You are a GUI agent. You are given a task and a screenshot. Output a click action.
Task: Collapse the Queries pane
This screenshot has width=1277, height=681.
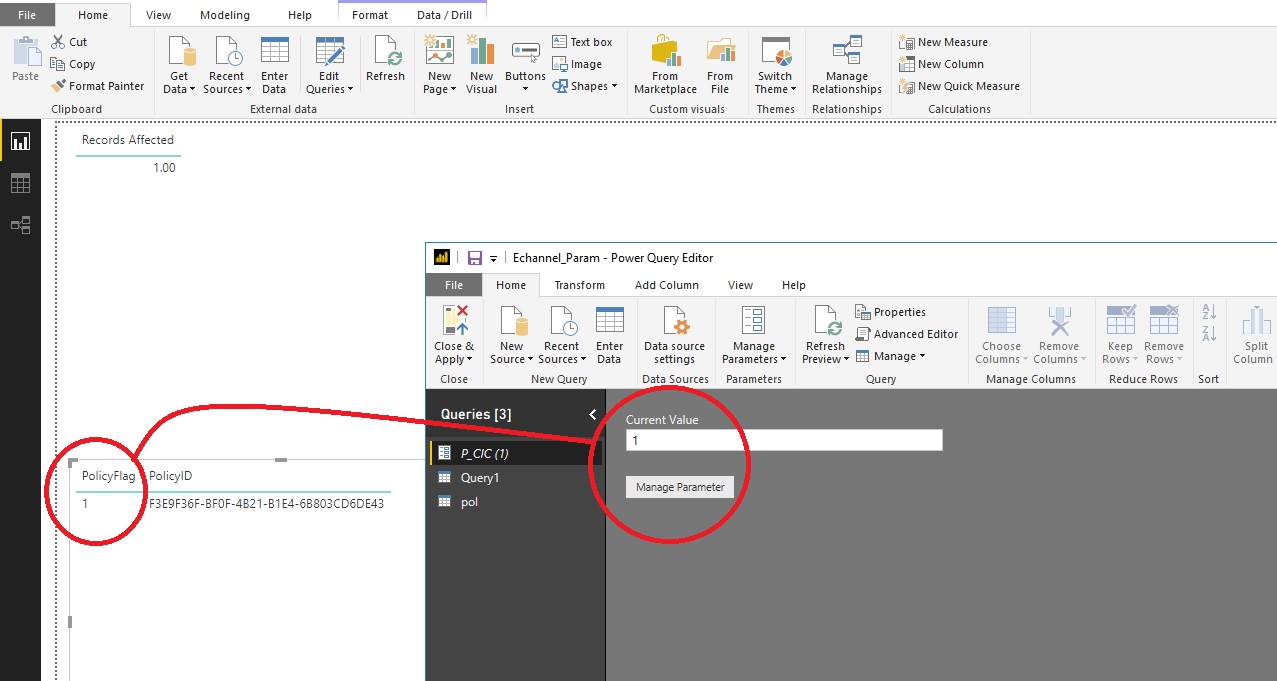click(x=592, y=414)
